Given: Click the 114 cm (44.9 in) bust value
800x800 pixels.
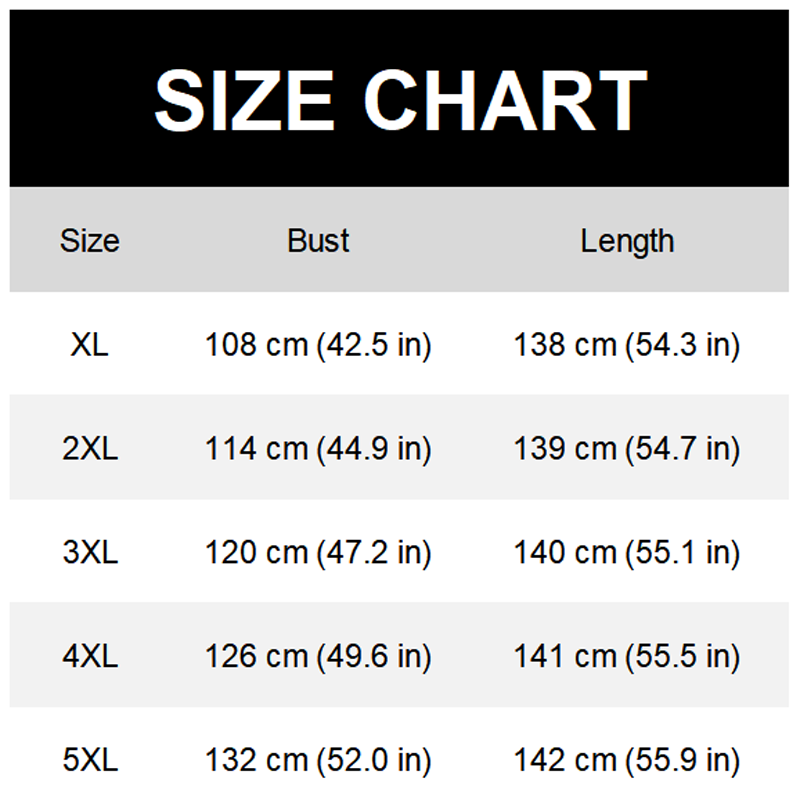Looking at the screenshot, I should 318,449.
